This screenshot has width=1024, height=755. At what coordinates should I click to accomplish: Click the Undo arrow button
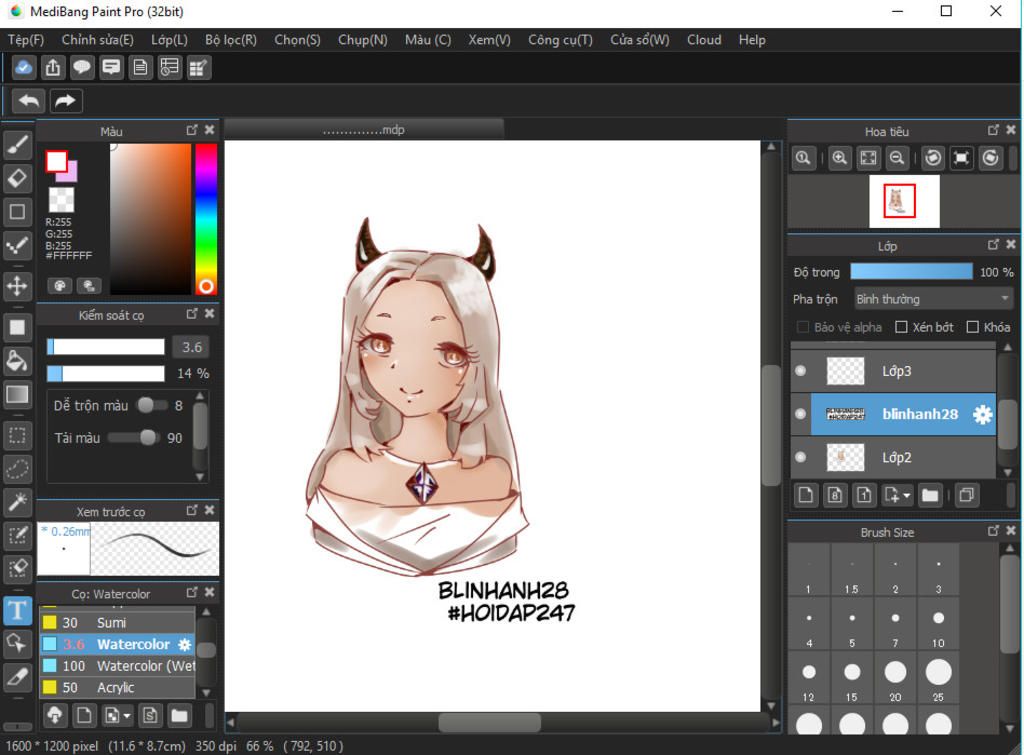(29, 101)
